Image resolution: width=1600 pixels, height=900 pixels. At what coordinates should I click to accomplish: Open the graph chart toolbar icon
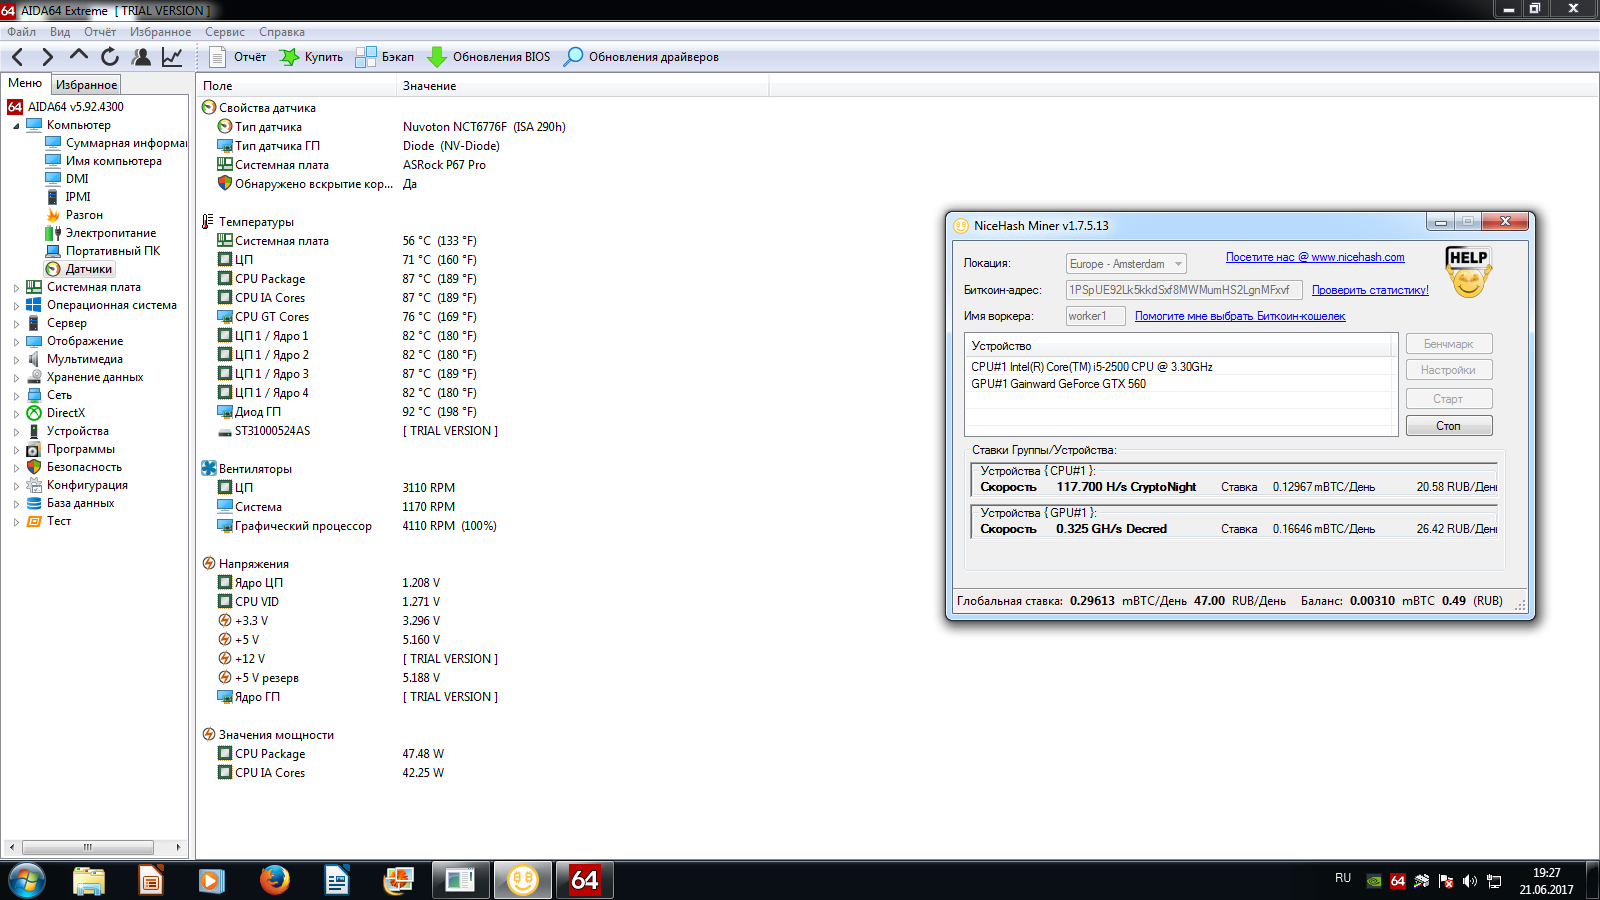[172, 57]
